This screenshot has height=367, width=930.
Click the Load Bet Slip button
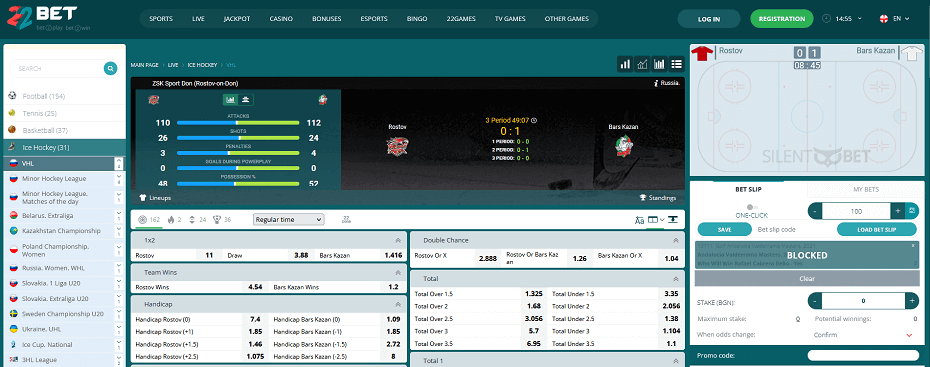877,229
